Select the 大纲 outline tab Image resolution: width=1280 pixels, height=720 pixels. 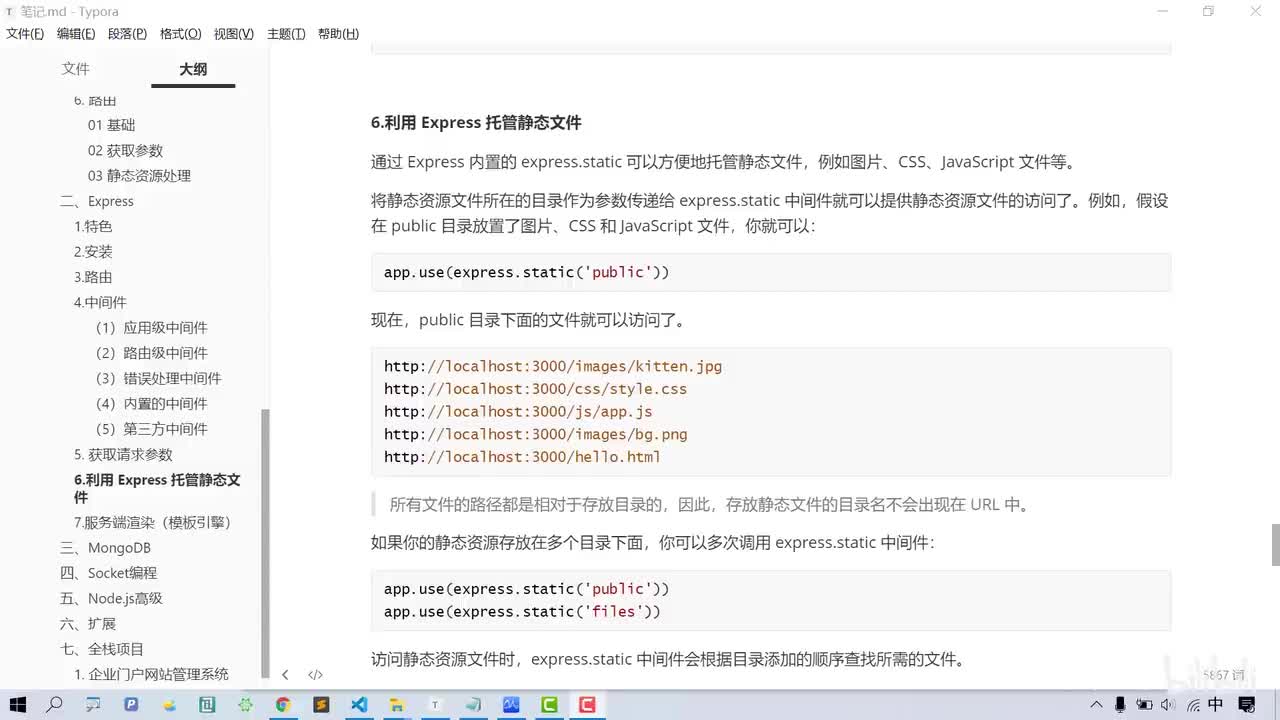click(193, 69)
